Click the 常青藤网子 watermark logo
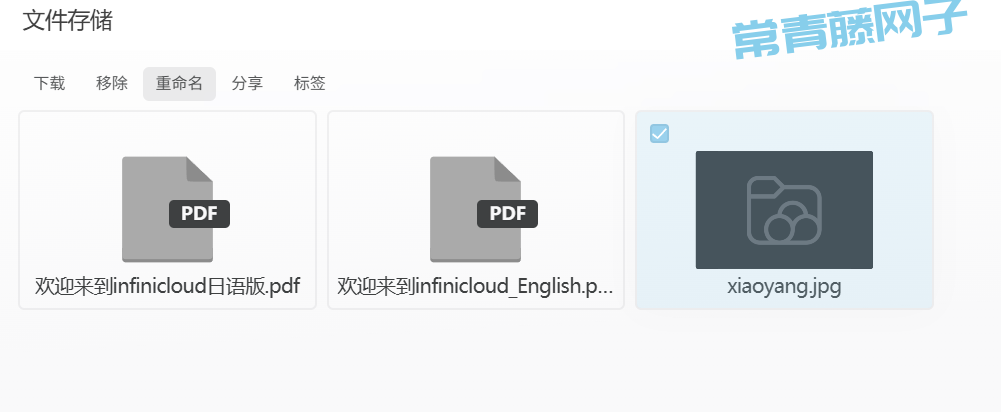Screen dimensions: 1001x412 pyautogui.click(x=850, y=30)
